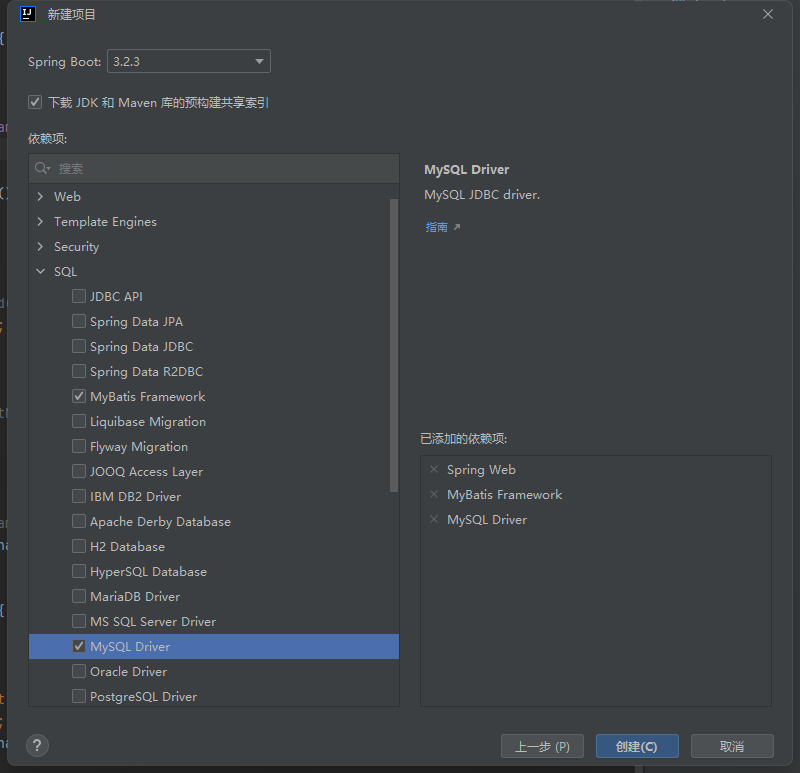Enable Flyway Migration checkbox

click(x=79, y=446)
